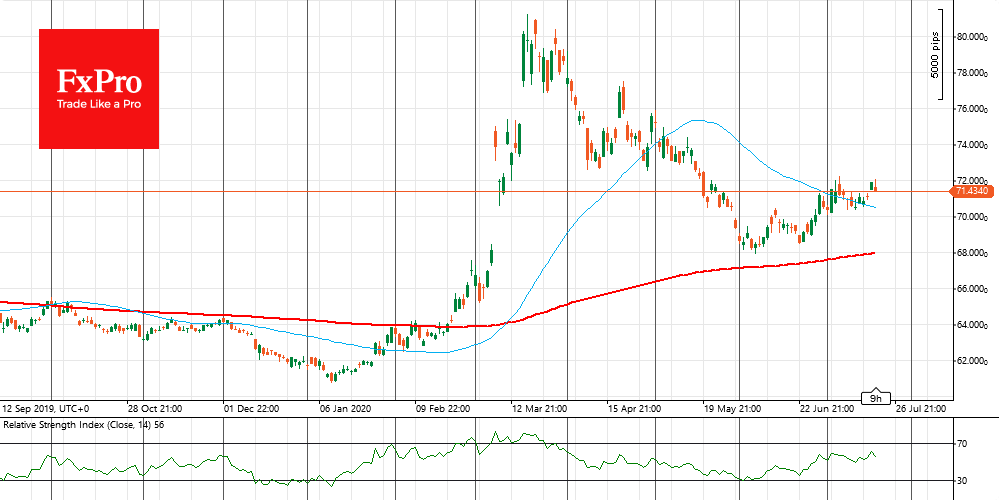Screen dimensions: 999x500
Task: Click the RSI 70 level label
Action: (962, 444)
